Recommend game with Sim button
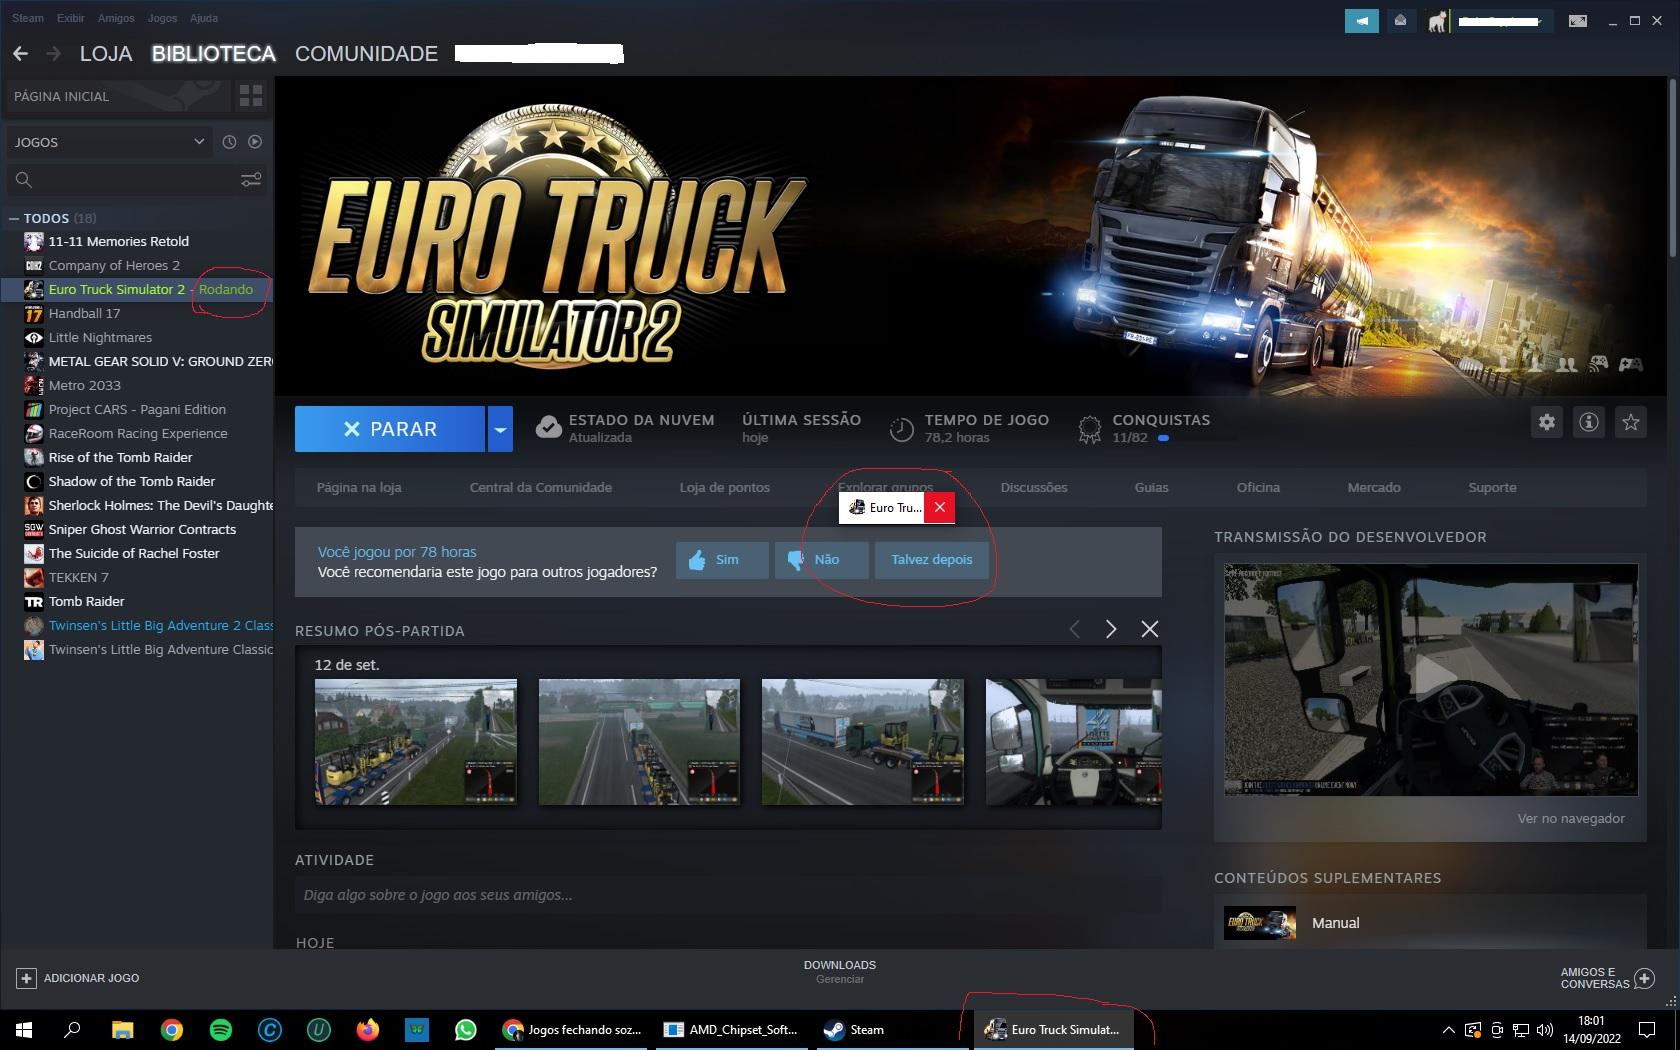 [722, 560]
